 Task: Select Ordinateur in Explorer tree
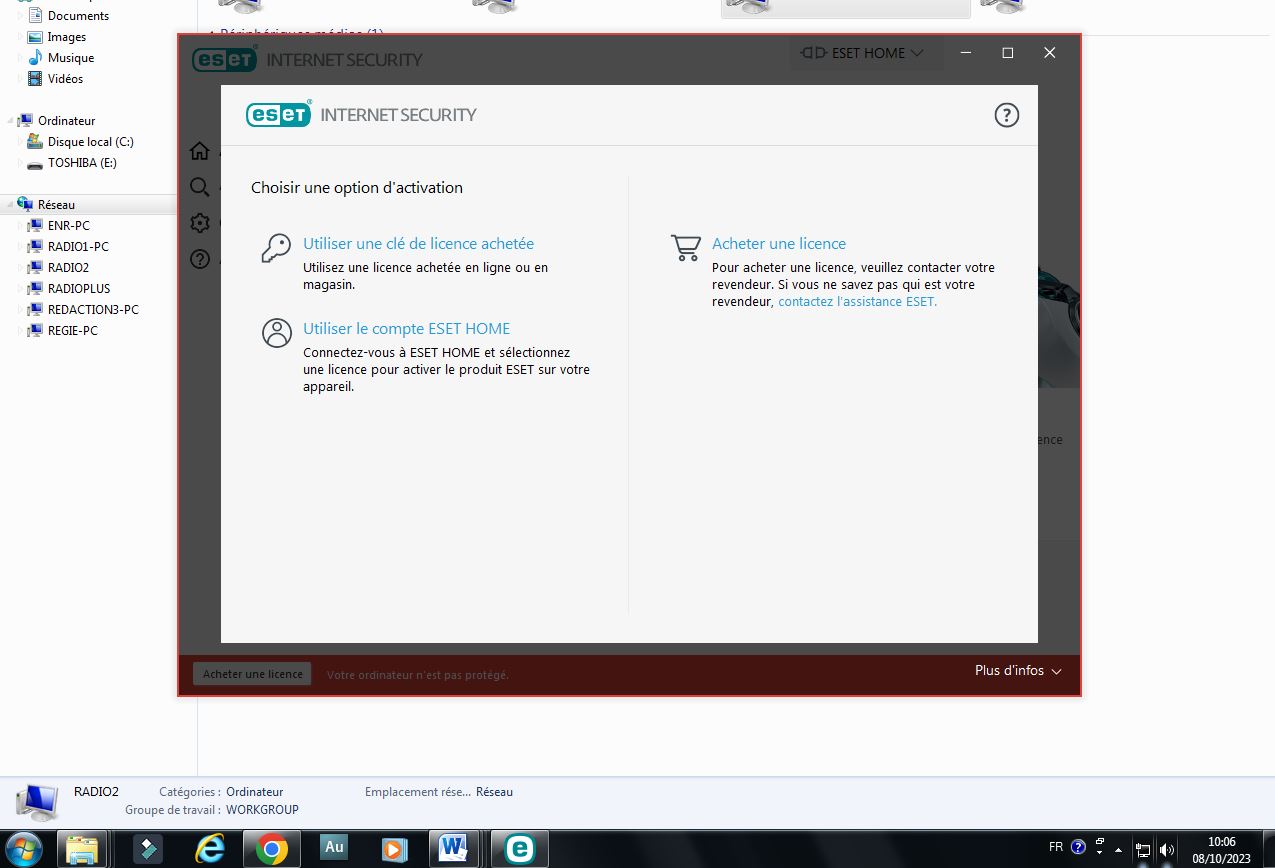(66, 121)
